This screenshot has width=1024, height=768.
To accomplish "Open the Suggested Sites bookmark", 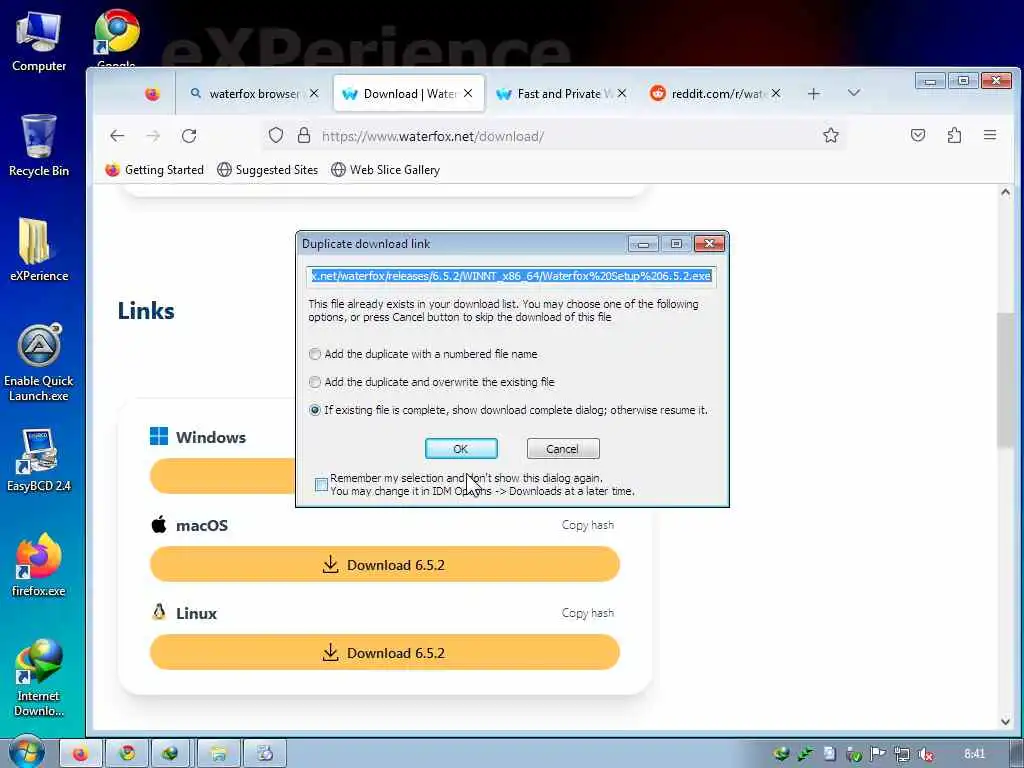I will tap(268, 170).
